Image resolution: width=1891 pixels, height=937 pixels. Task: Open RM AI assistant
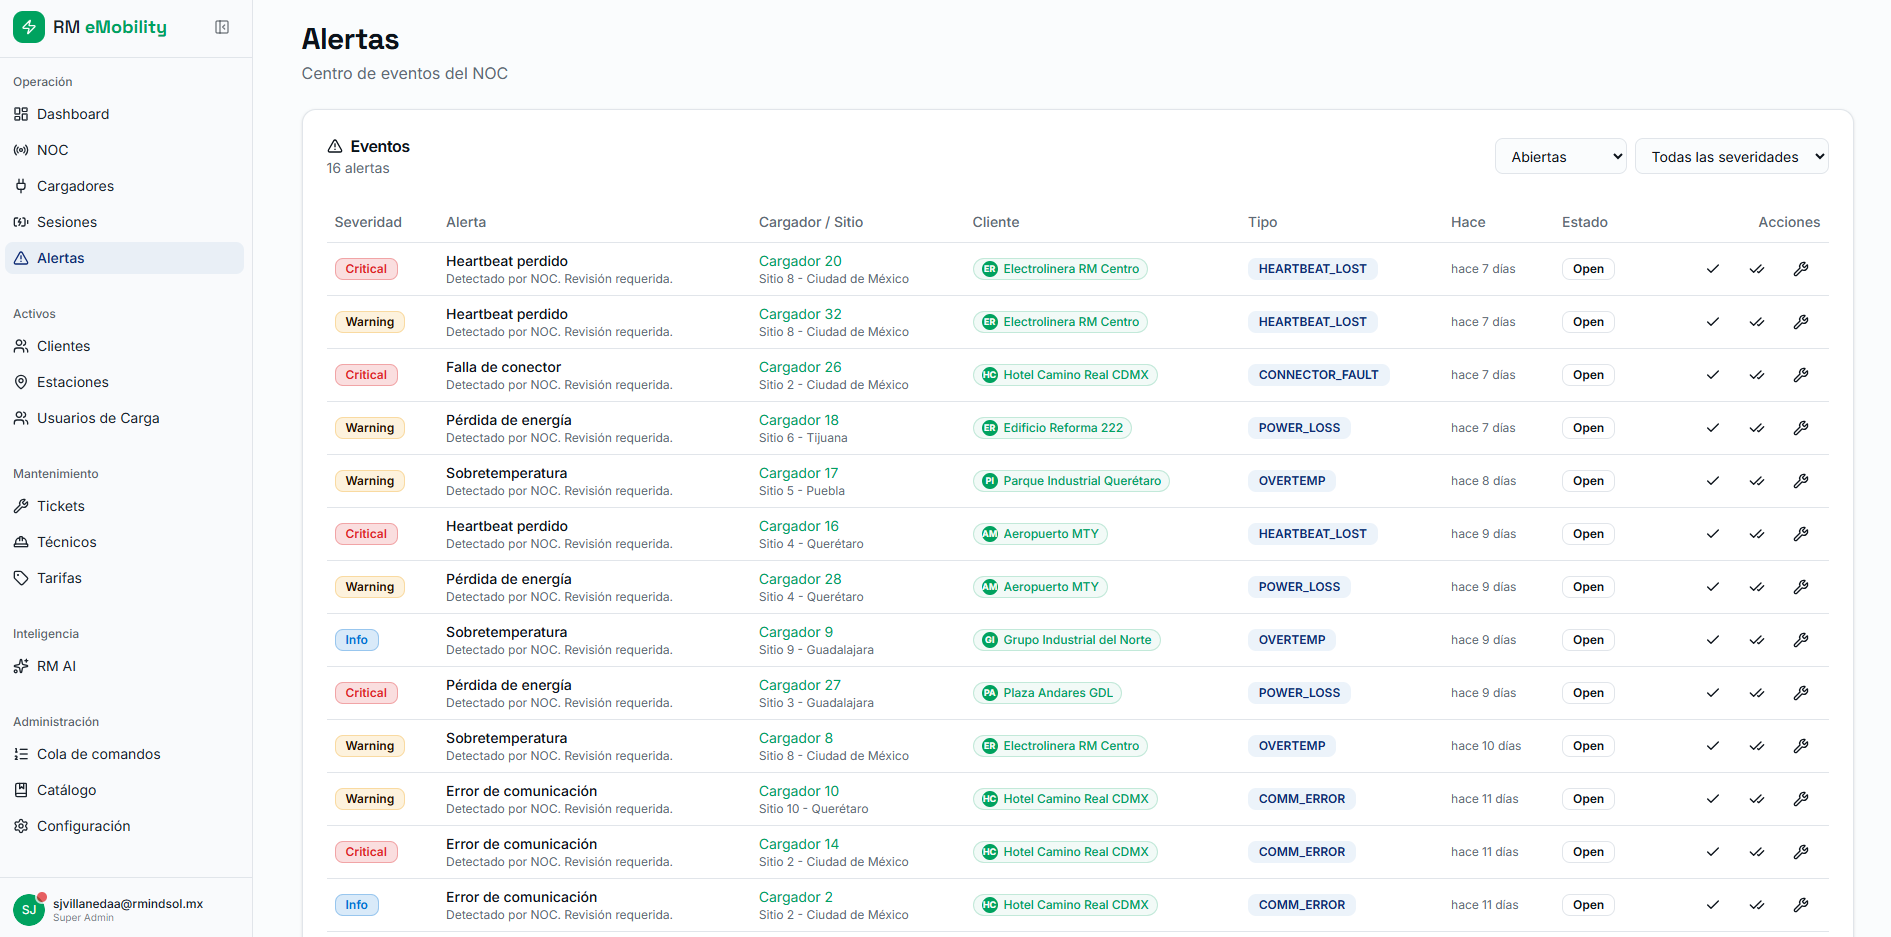(124, 666)
